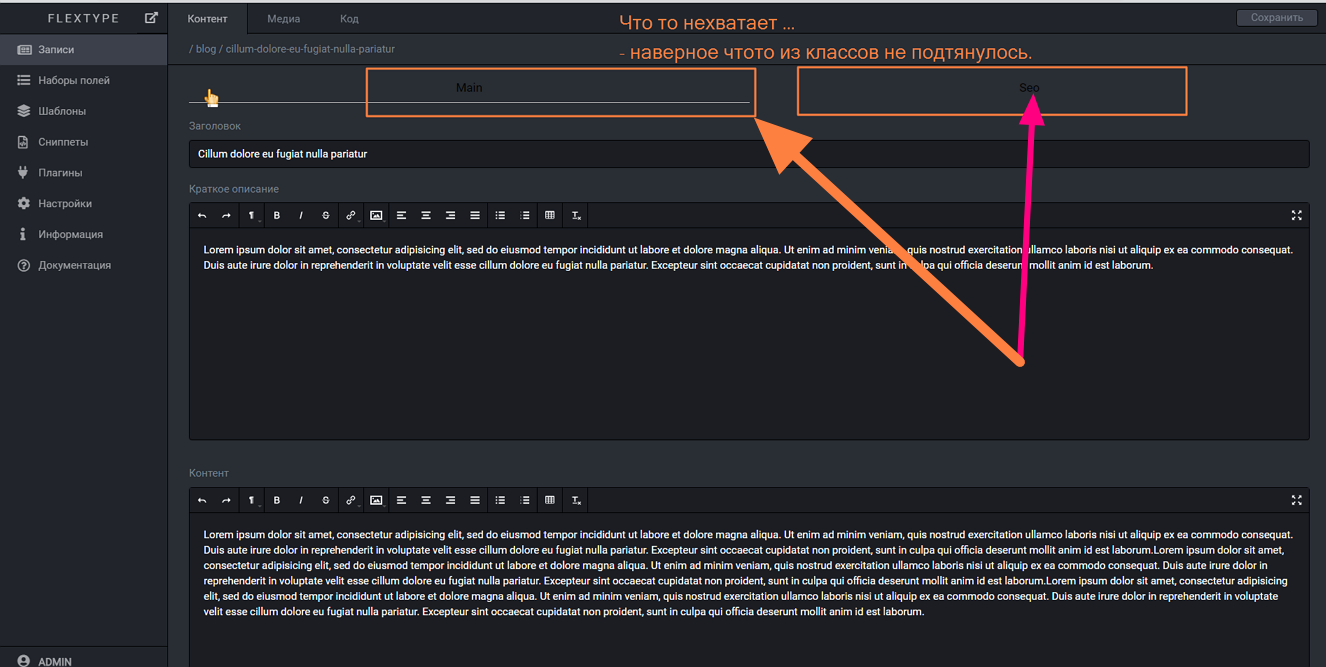Open Записи in sidebar
Viewport: 1326px width, 667px height.
point(84,49)
